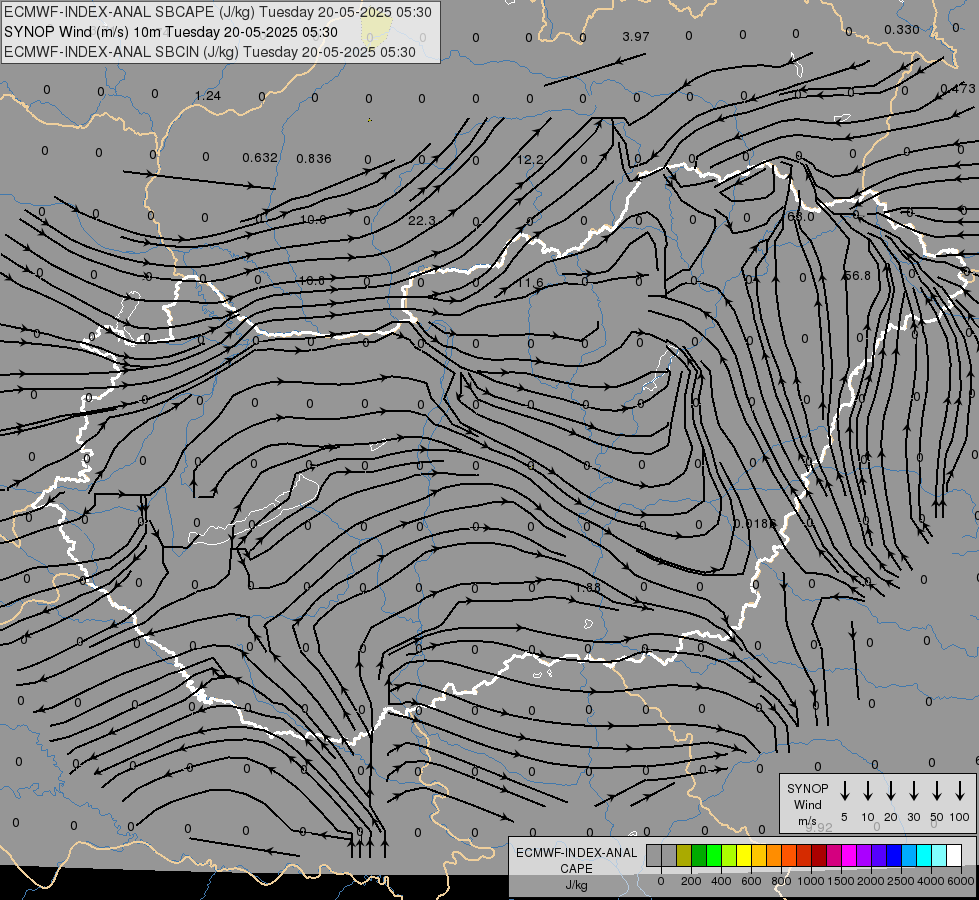Pick the dark maroon-red CAPE legend swatch
Screen dimensions: 979x900
[819, 856]
